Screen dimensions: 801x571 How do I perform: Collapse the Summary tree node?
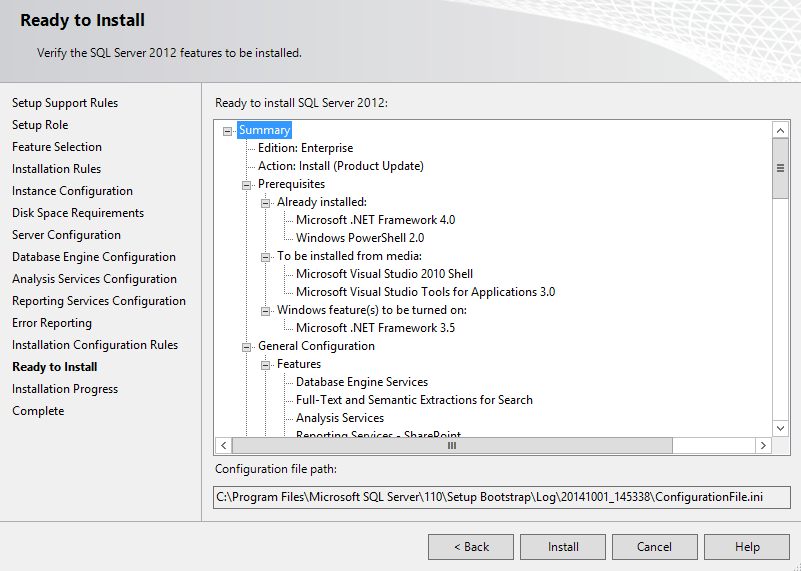228,130
